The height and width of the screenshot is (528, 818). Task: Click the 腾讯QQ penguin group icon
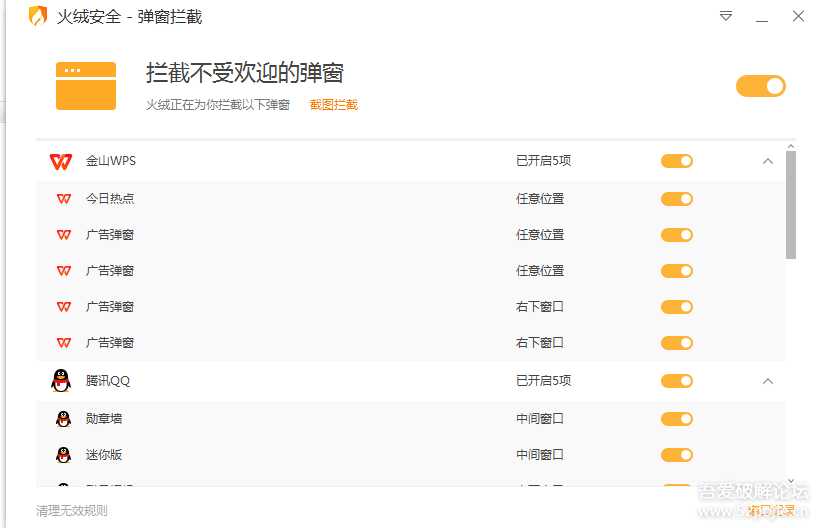(61, 380)
